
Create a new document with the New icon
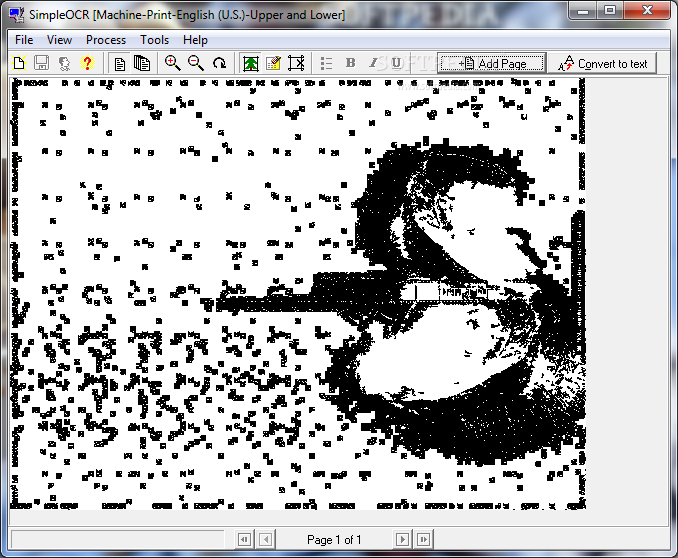(x=19, y=63)
